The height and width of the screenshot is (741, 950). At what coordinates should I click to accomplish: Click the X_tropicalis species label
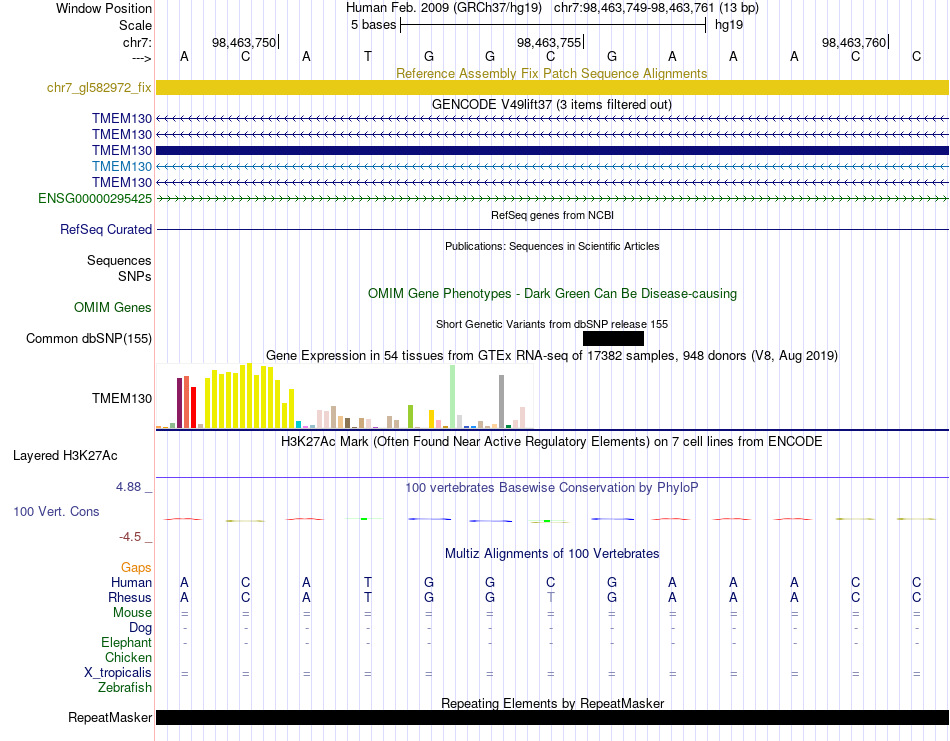point(118,673)
